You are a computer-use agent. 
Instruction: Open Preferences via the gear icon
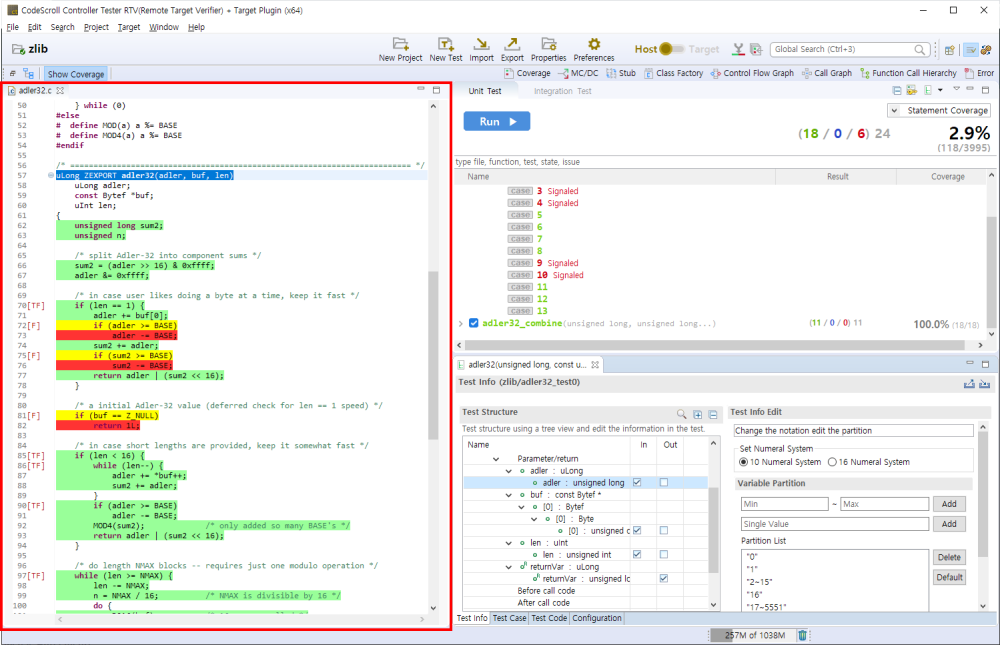pos(594,44)
